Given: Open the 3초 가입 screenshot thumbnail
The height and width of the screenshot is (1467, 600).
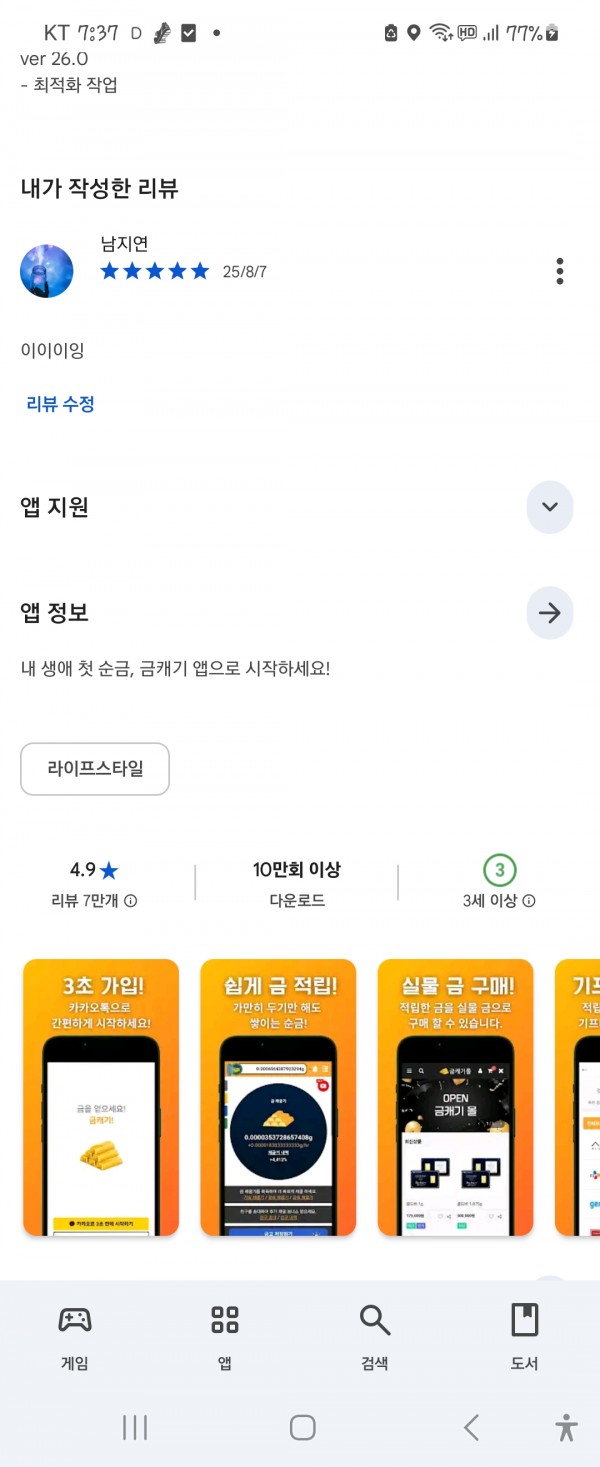Looking at the screenshot, I should [x=101, y=1098].
